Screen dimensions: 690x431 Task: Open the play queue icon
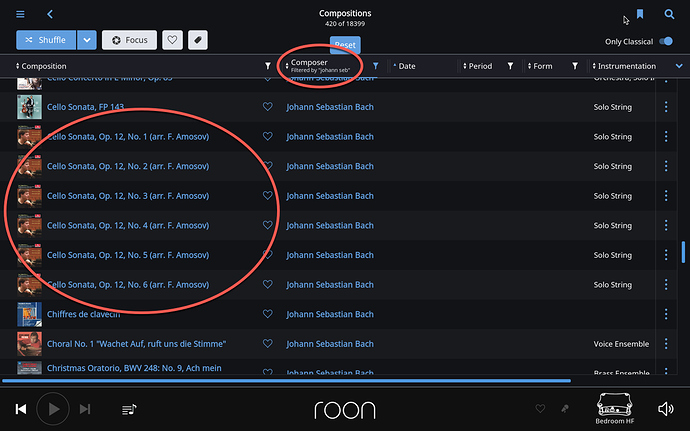[129, 409]
